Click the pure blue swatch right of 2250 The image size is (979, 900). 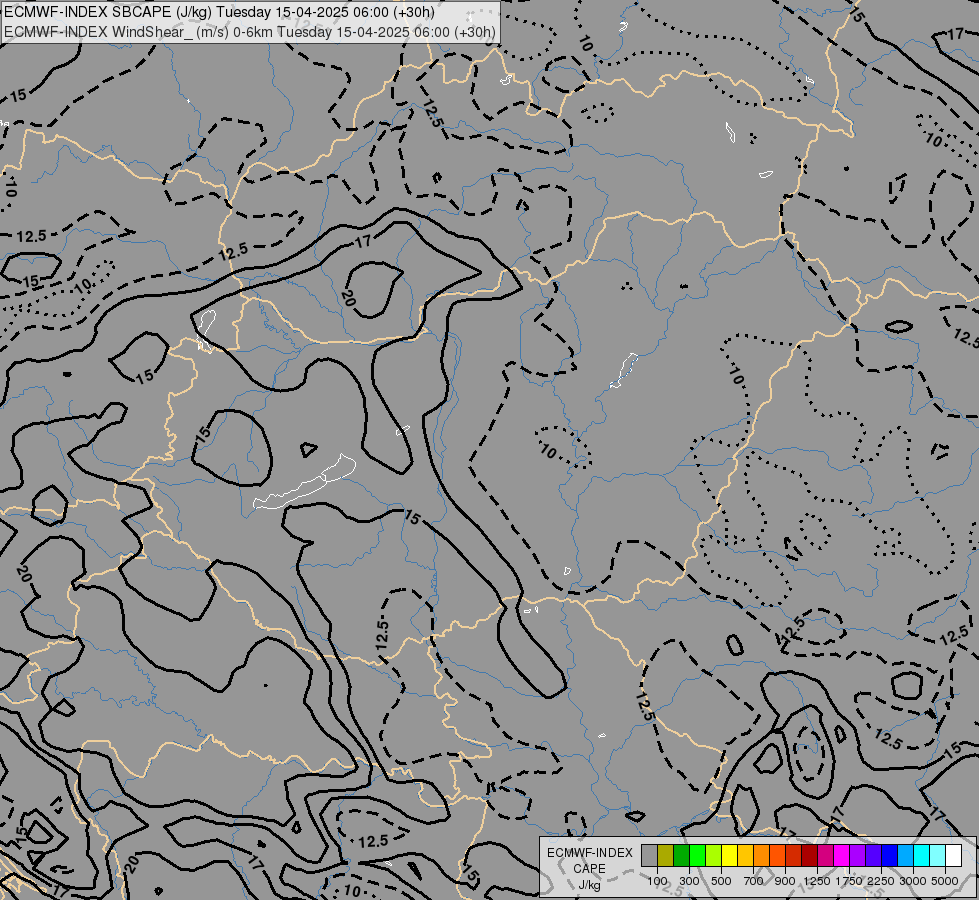coord(890,855)
